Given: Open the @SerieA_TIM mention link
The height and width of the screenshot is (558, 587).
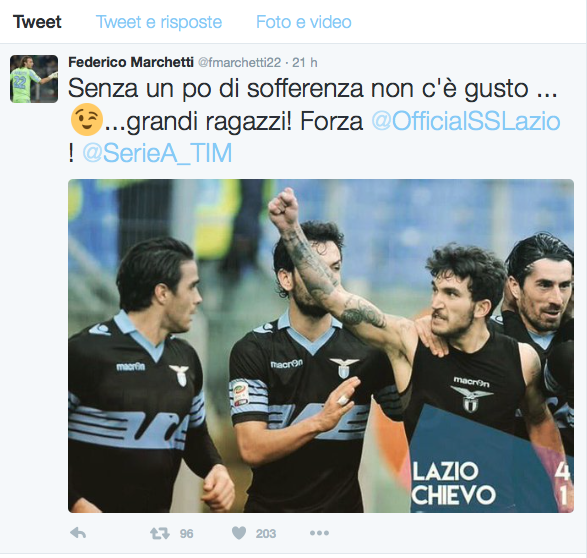Looking at the screenshot, I should [157, 153].
